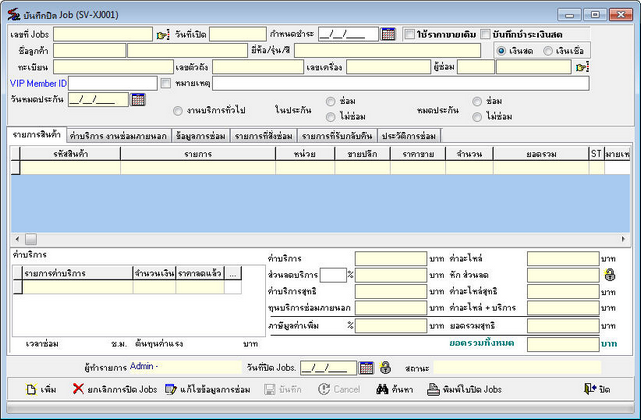Viewport: 641px width, 420px height.
Task: Switch to รายการที่สั่งซ่อม tab
Action: 263,136
